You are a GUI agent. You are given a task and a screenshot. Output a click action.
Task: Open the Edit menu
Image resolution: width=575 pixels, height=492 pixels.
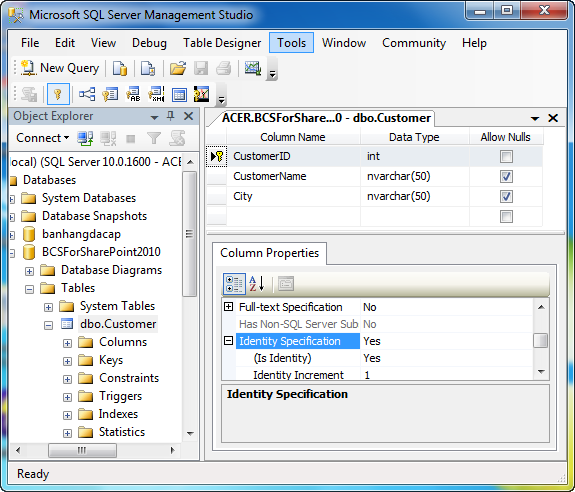pos(65,43)
